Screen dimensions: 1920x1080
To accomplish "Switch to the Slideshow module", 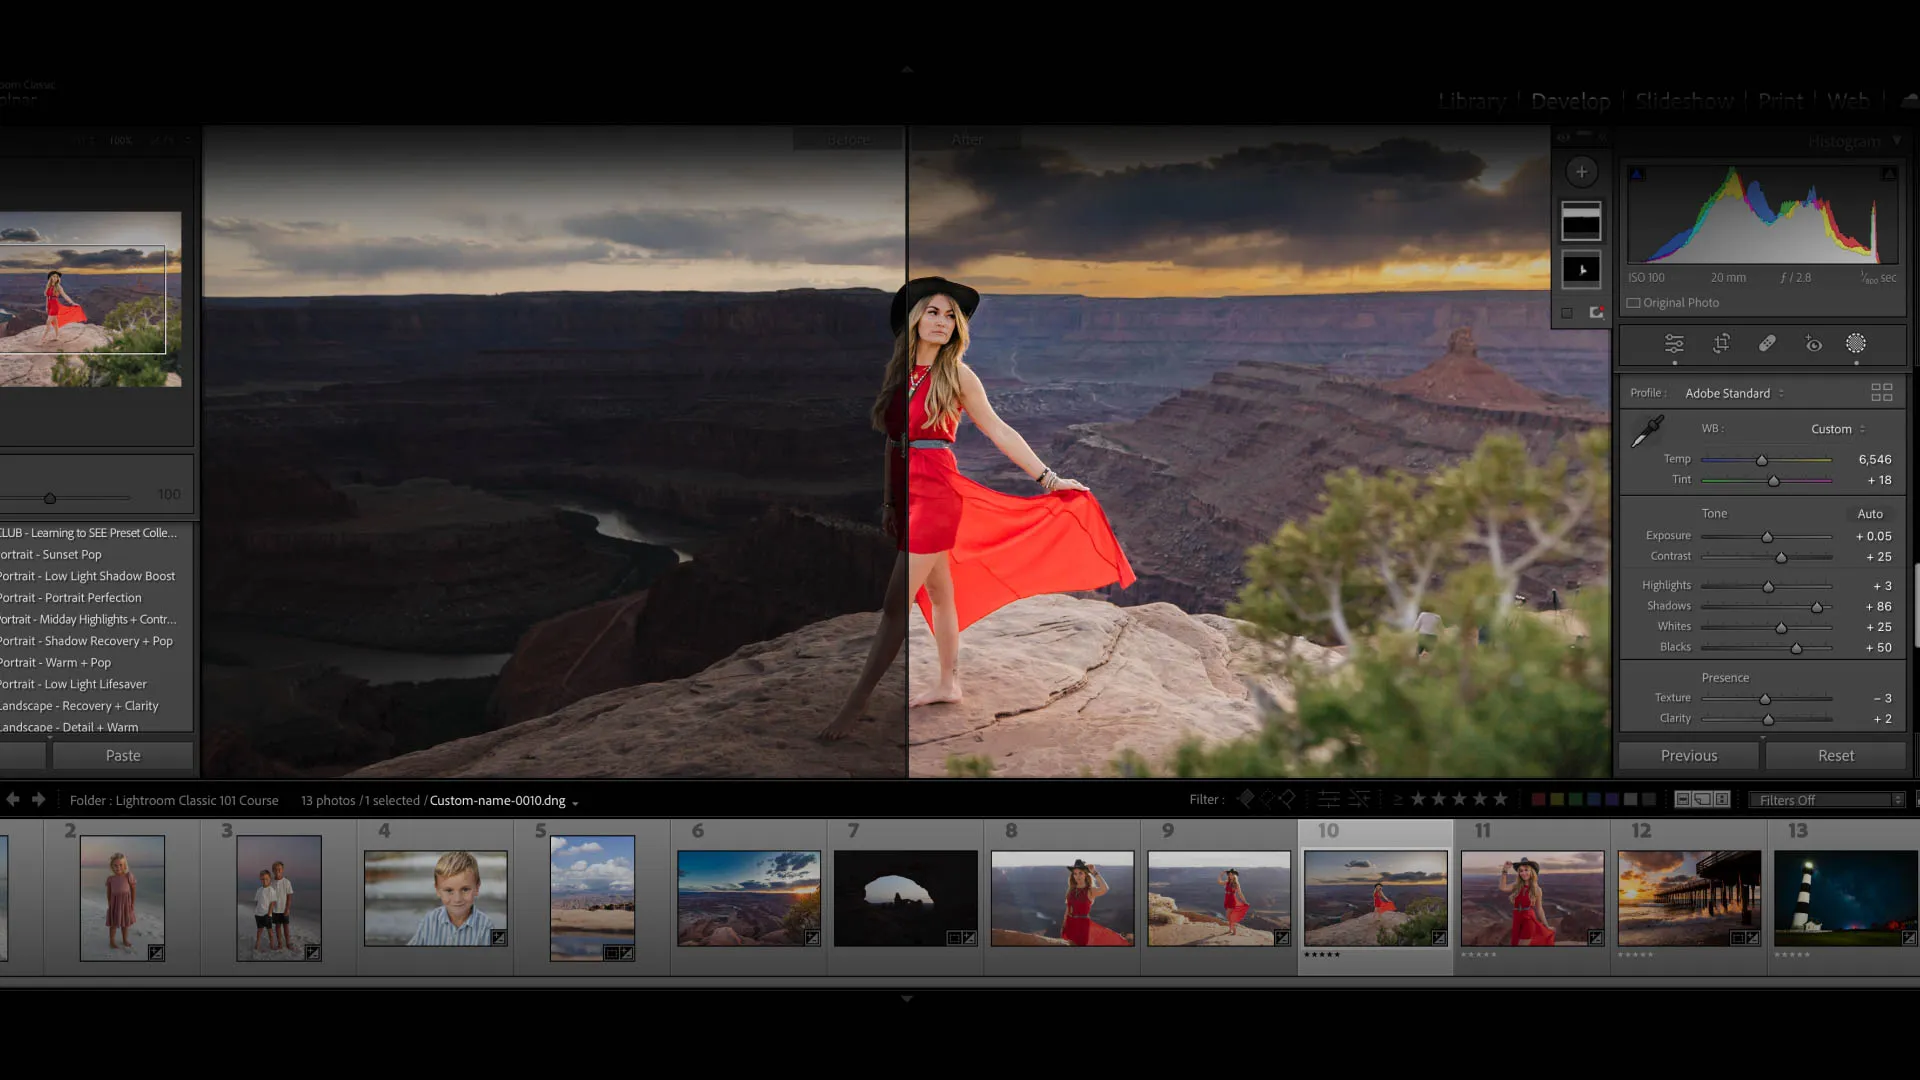I will tap(1684, 101).
